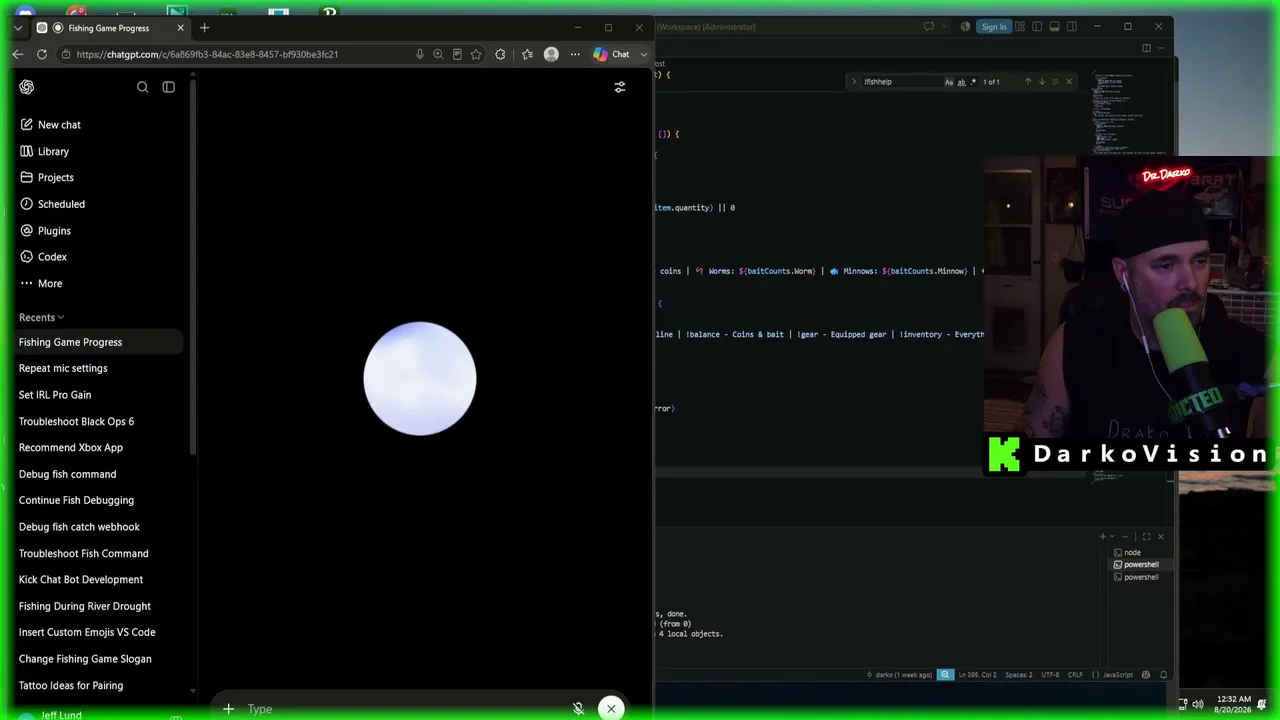This screenshot has width=1280, height=720.
Task: Click the plus attachment icon beside Type
Action: coord(228,709)
